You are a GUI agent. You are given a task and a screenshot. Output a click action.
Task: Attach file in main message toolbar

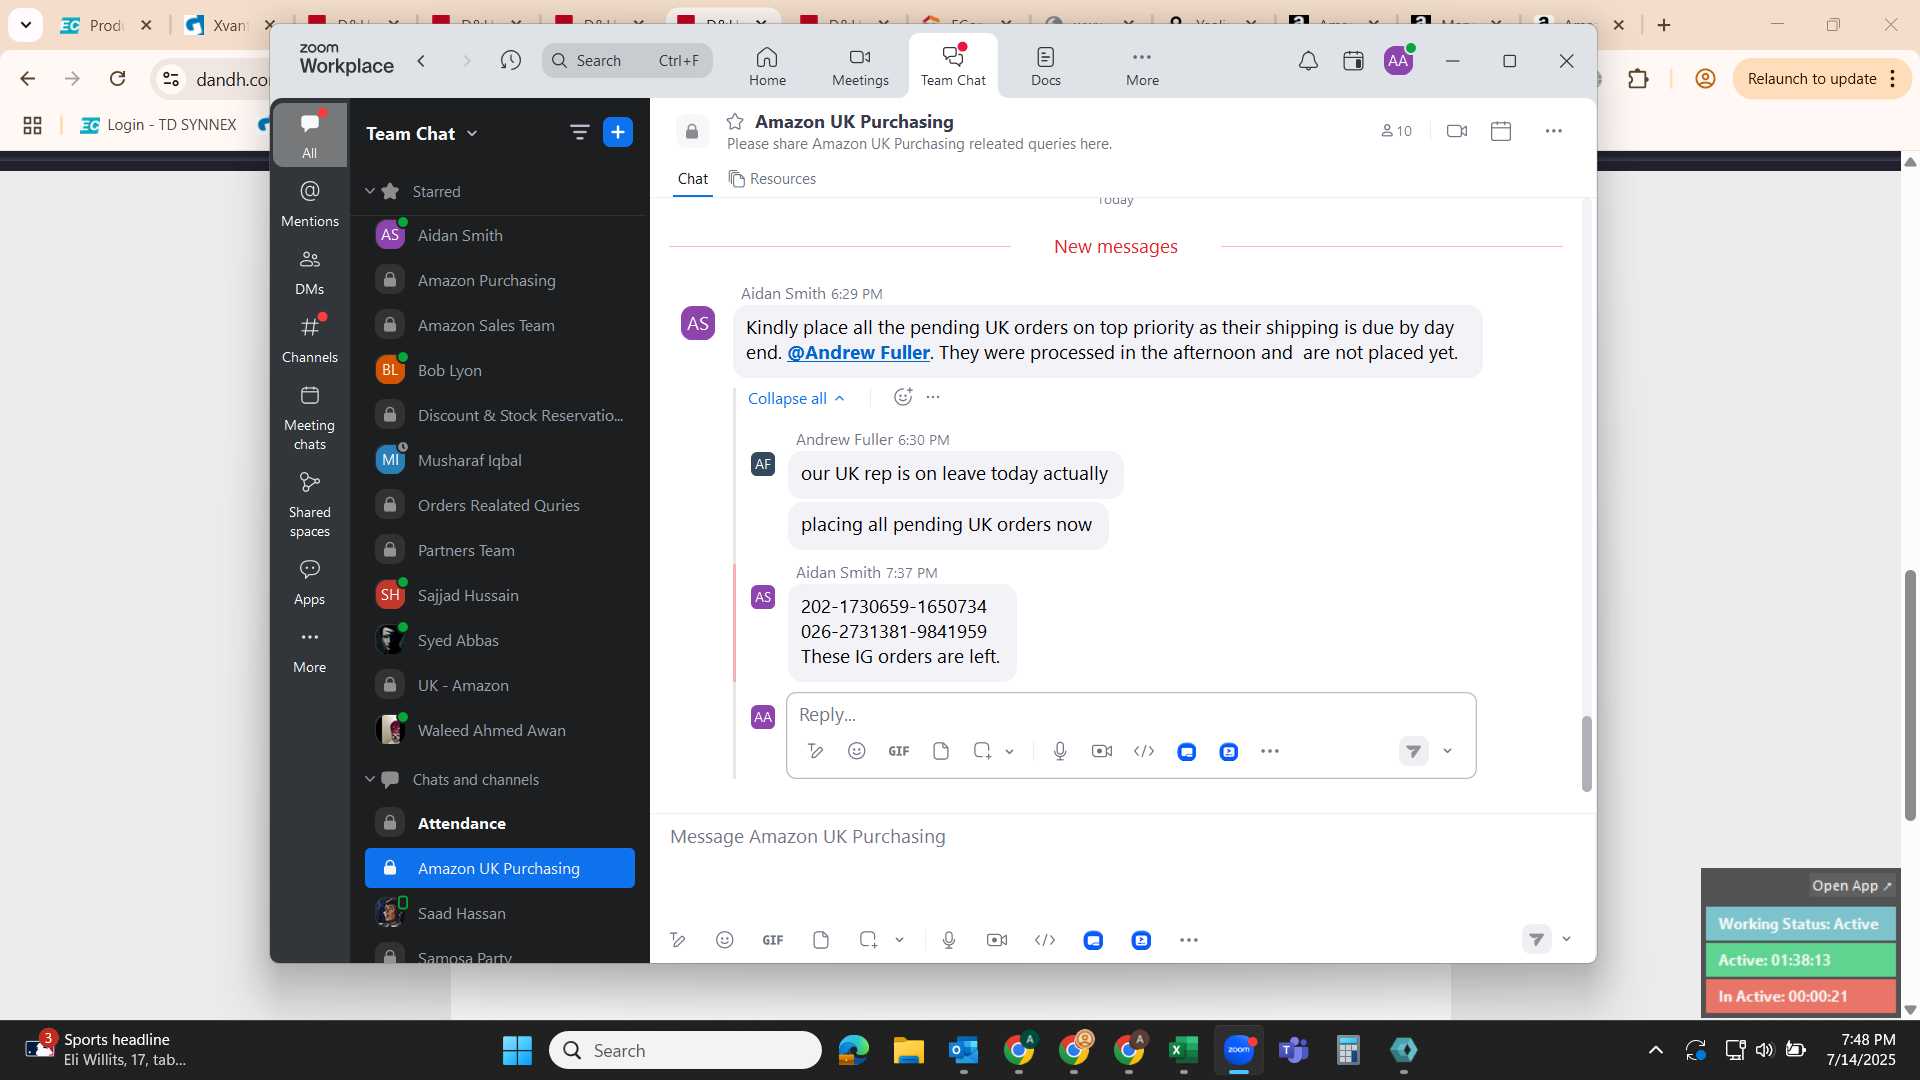click(x=821, y=940)
